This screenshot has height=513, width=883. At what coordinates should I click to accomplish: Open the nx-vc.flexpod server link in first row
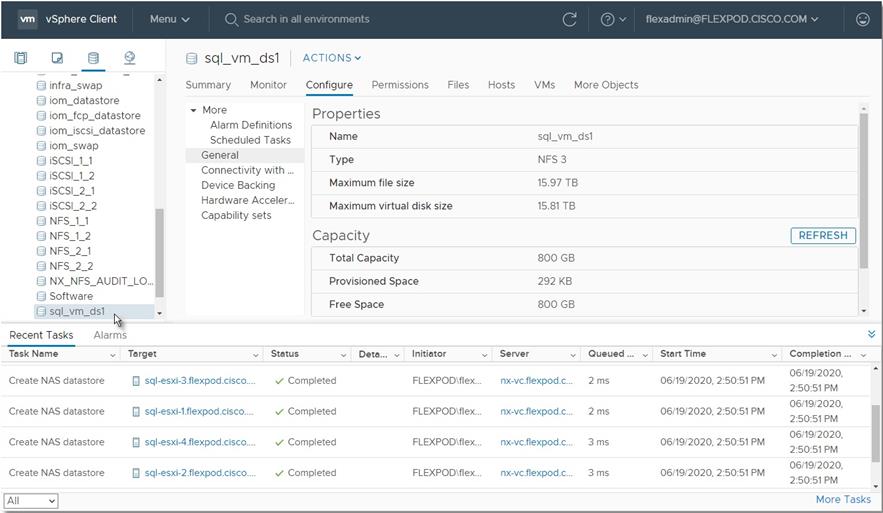(x=536, y=381)
